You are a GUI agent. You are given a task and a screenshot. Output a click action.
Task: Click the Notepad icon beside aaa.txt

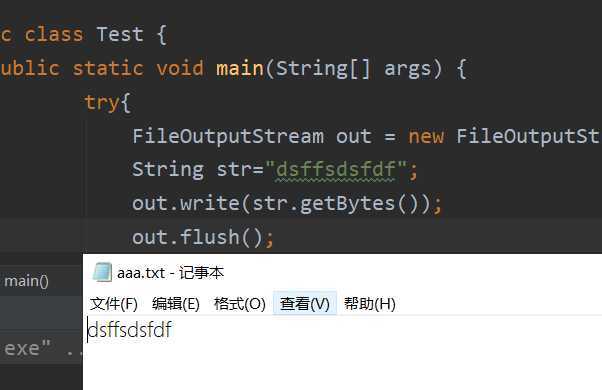tap(102, 272)
